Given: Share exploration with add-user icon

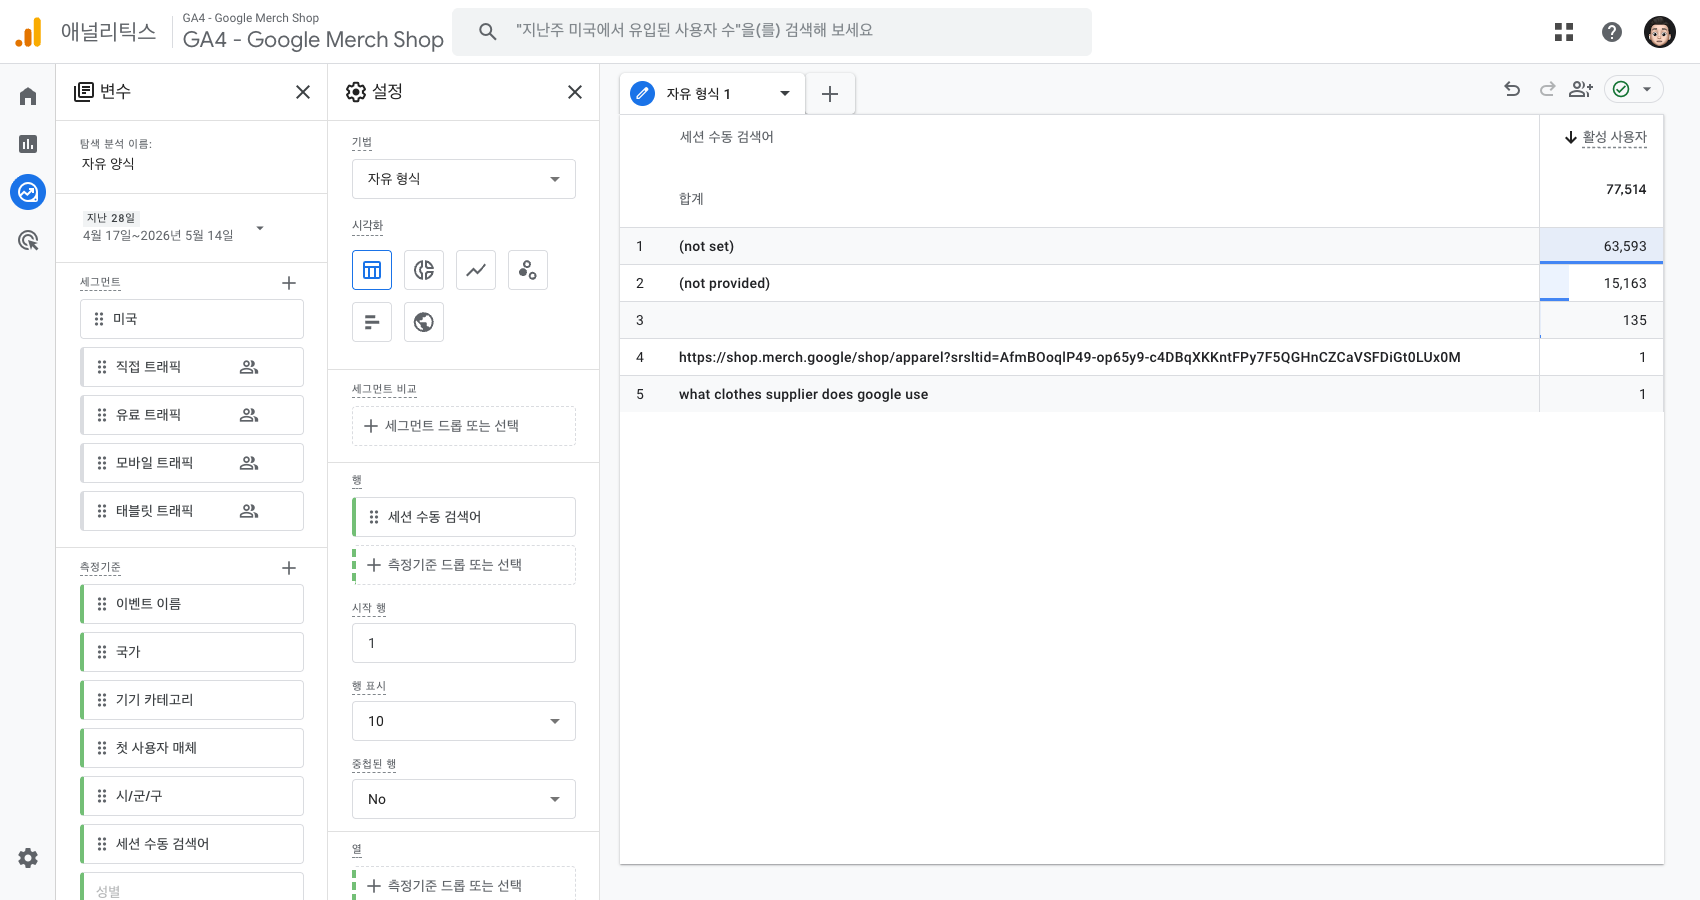Looking at the screenshot, I should pos(1581,89).
